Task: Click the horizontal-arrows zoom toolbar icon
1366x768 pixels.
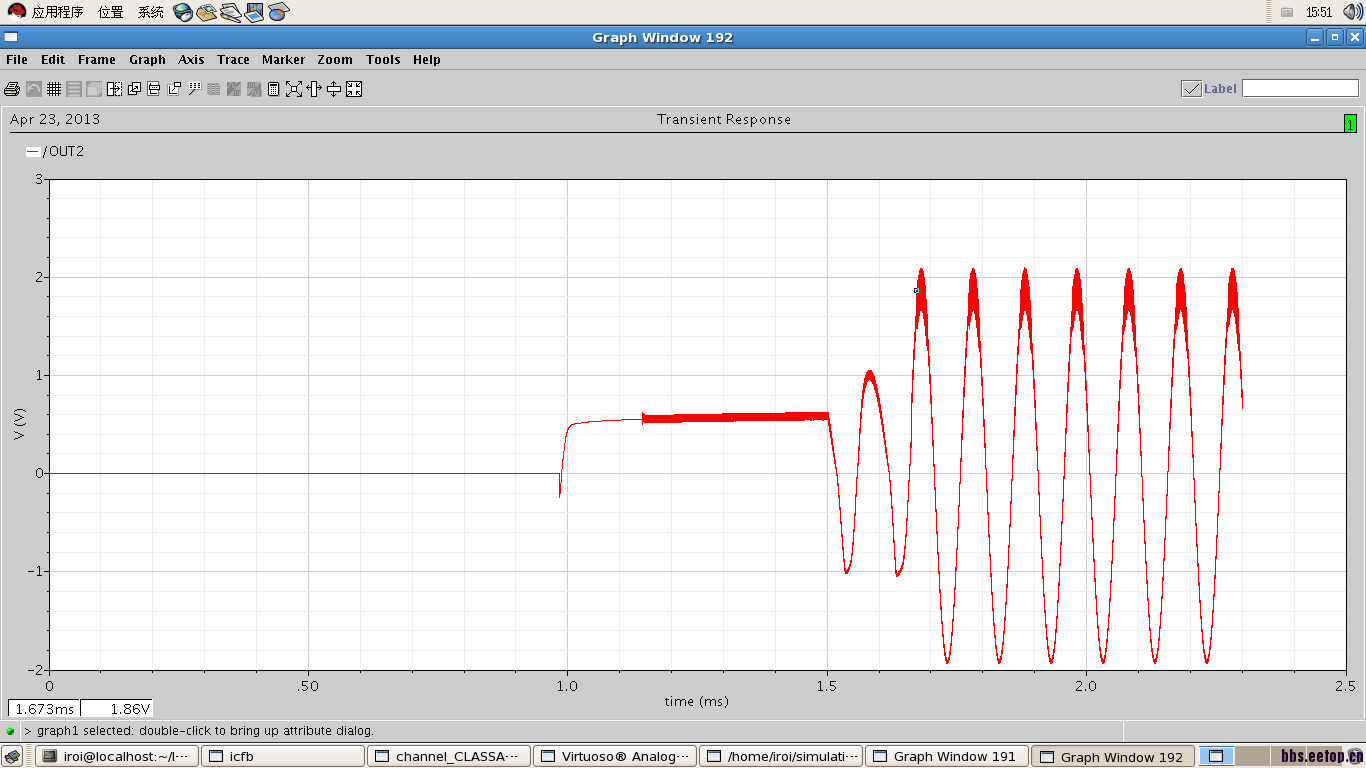Action: coord(314,89)
